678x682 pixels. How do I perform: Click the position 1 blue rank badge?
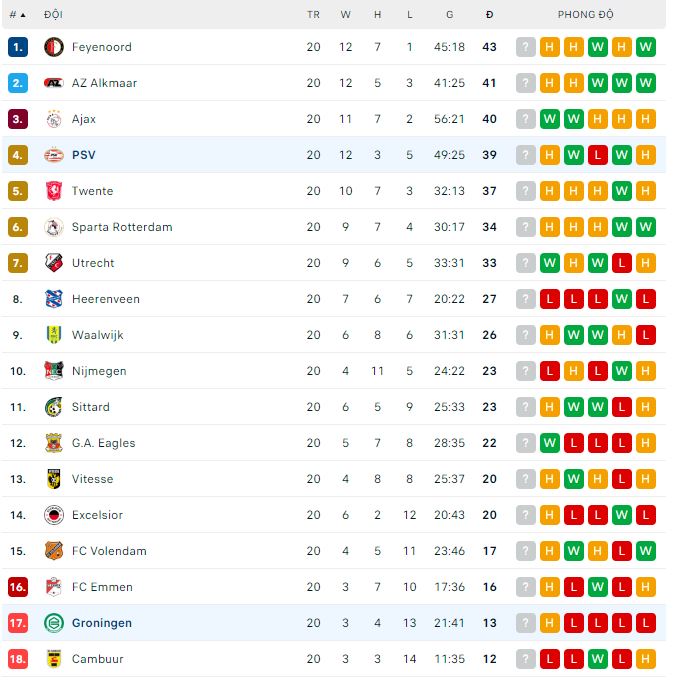click(x=17, y=47)
